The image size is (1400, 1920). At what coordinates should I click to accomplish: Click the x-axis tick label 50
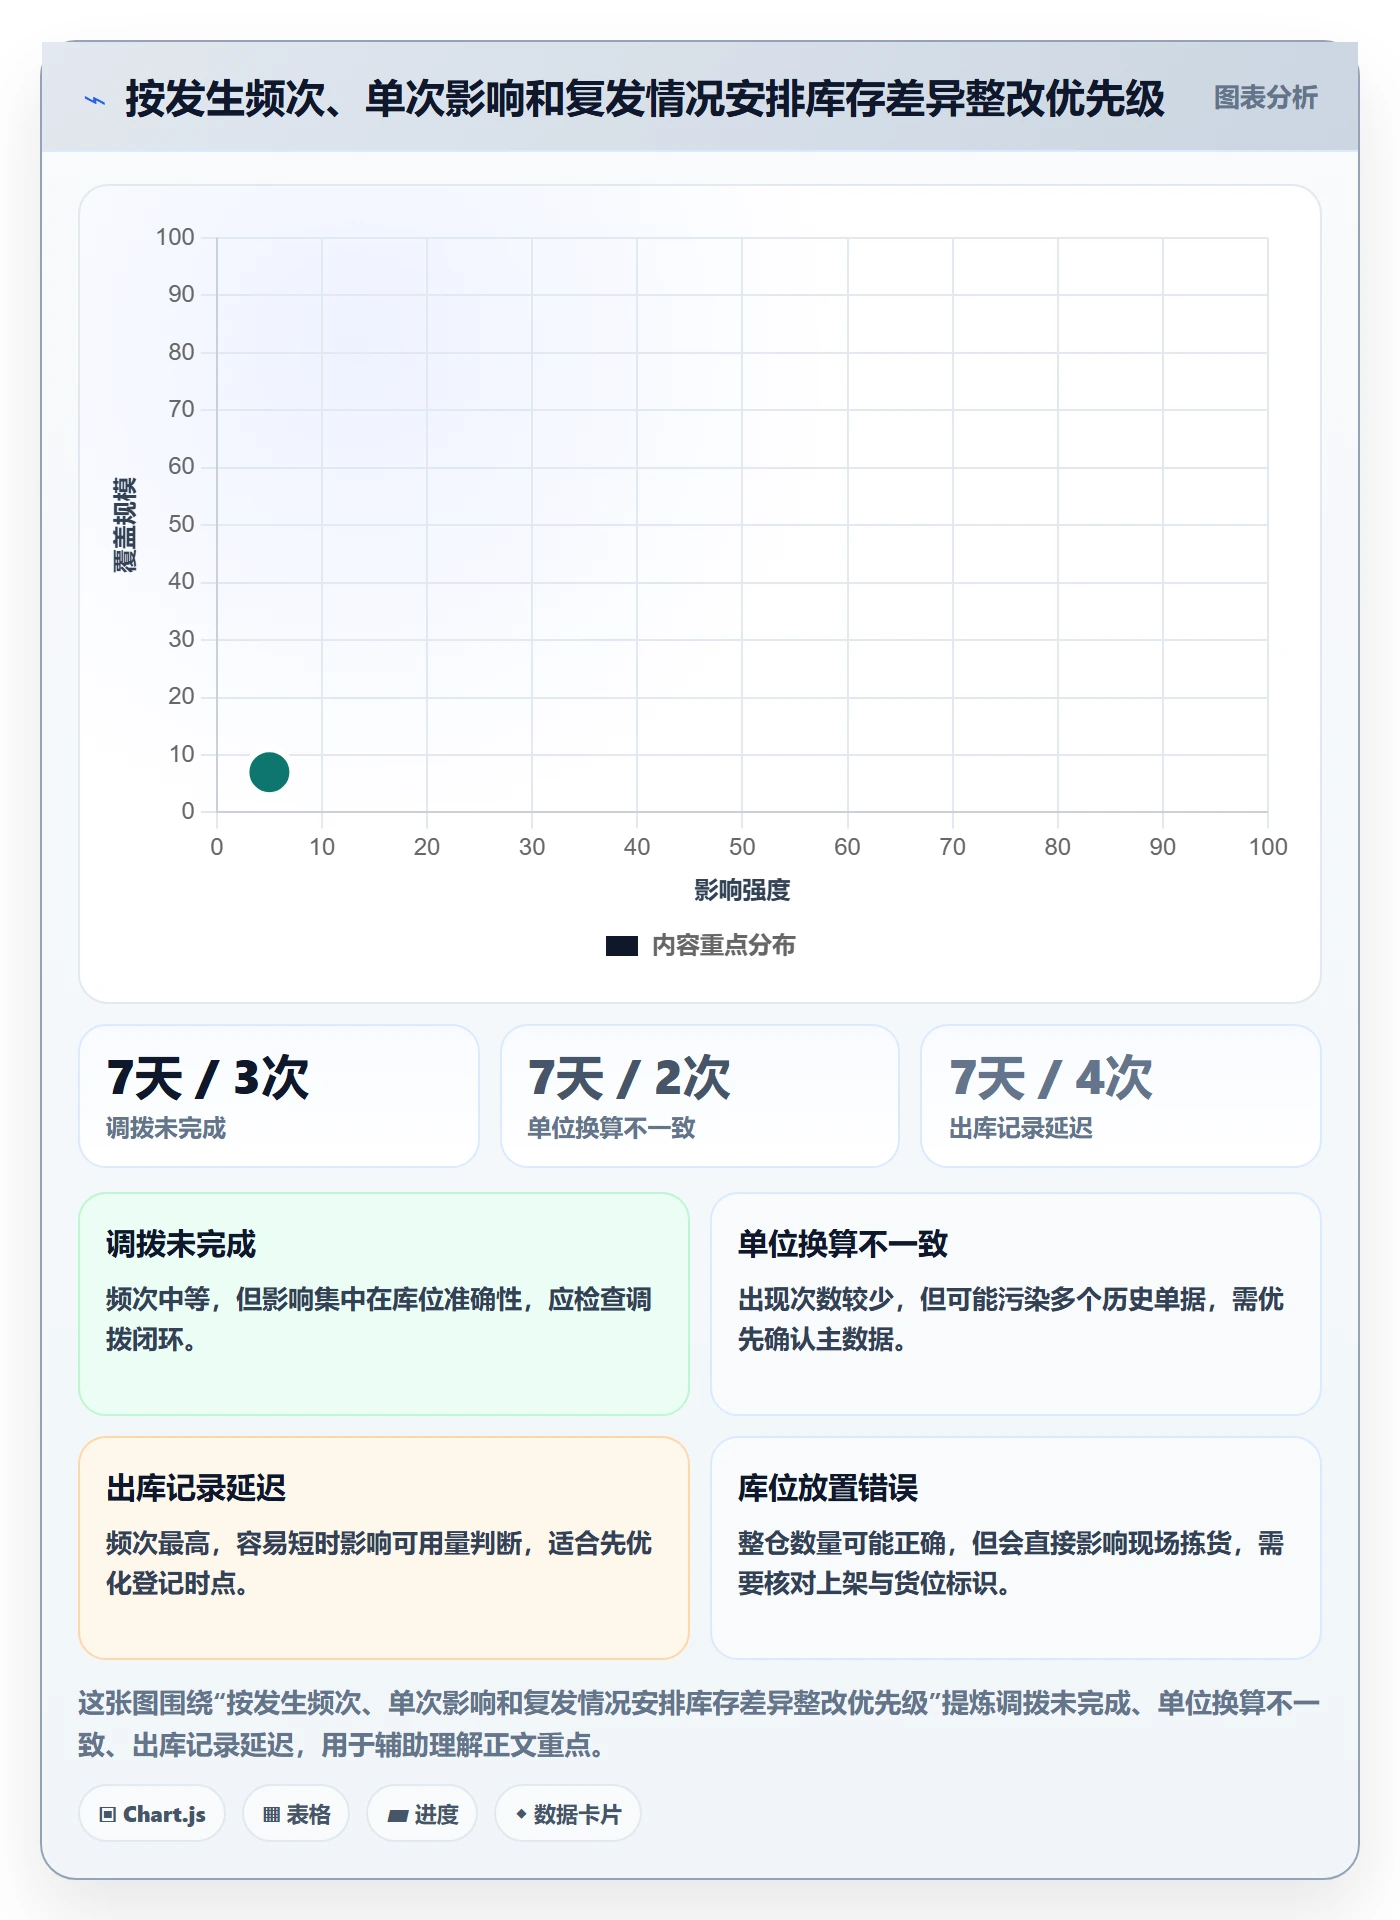click(x=742, y=847)
